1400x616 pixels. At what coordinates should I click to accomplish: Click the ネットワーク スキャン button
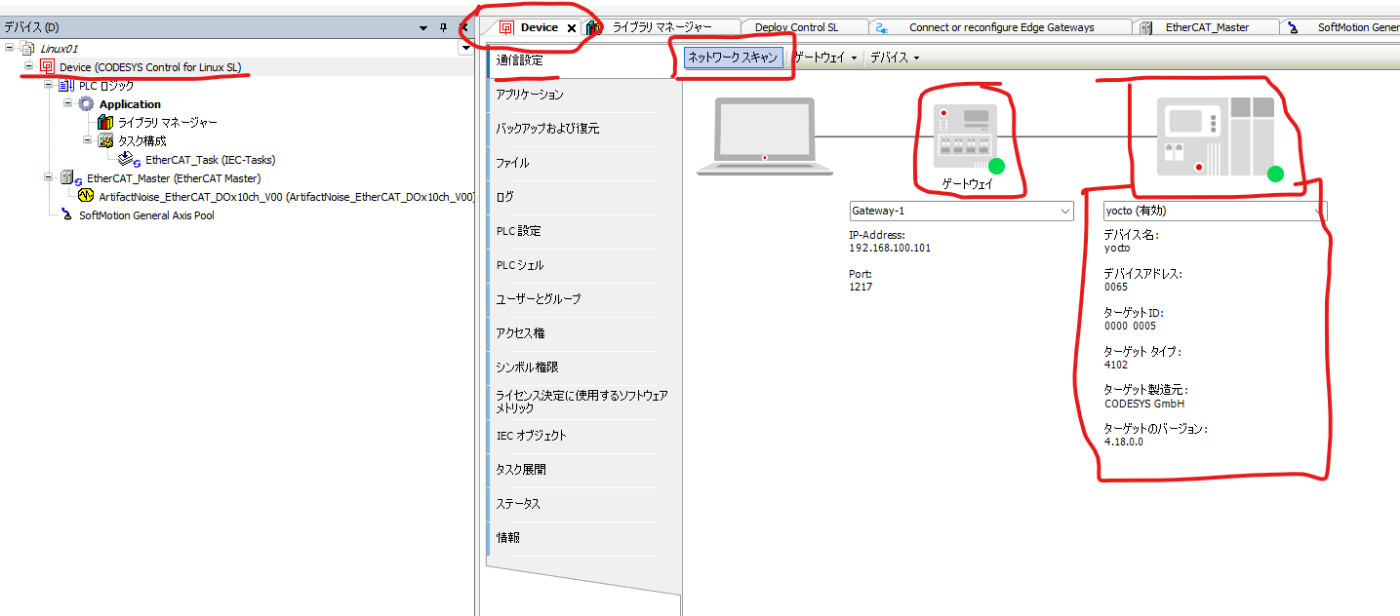732,58
